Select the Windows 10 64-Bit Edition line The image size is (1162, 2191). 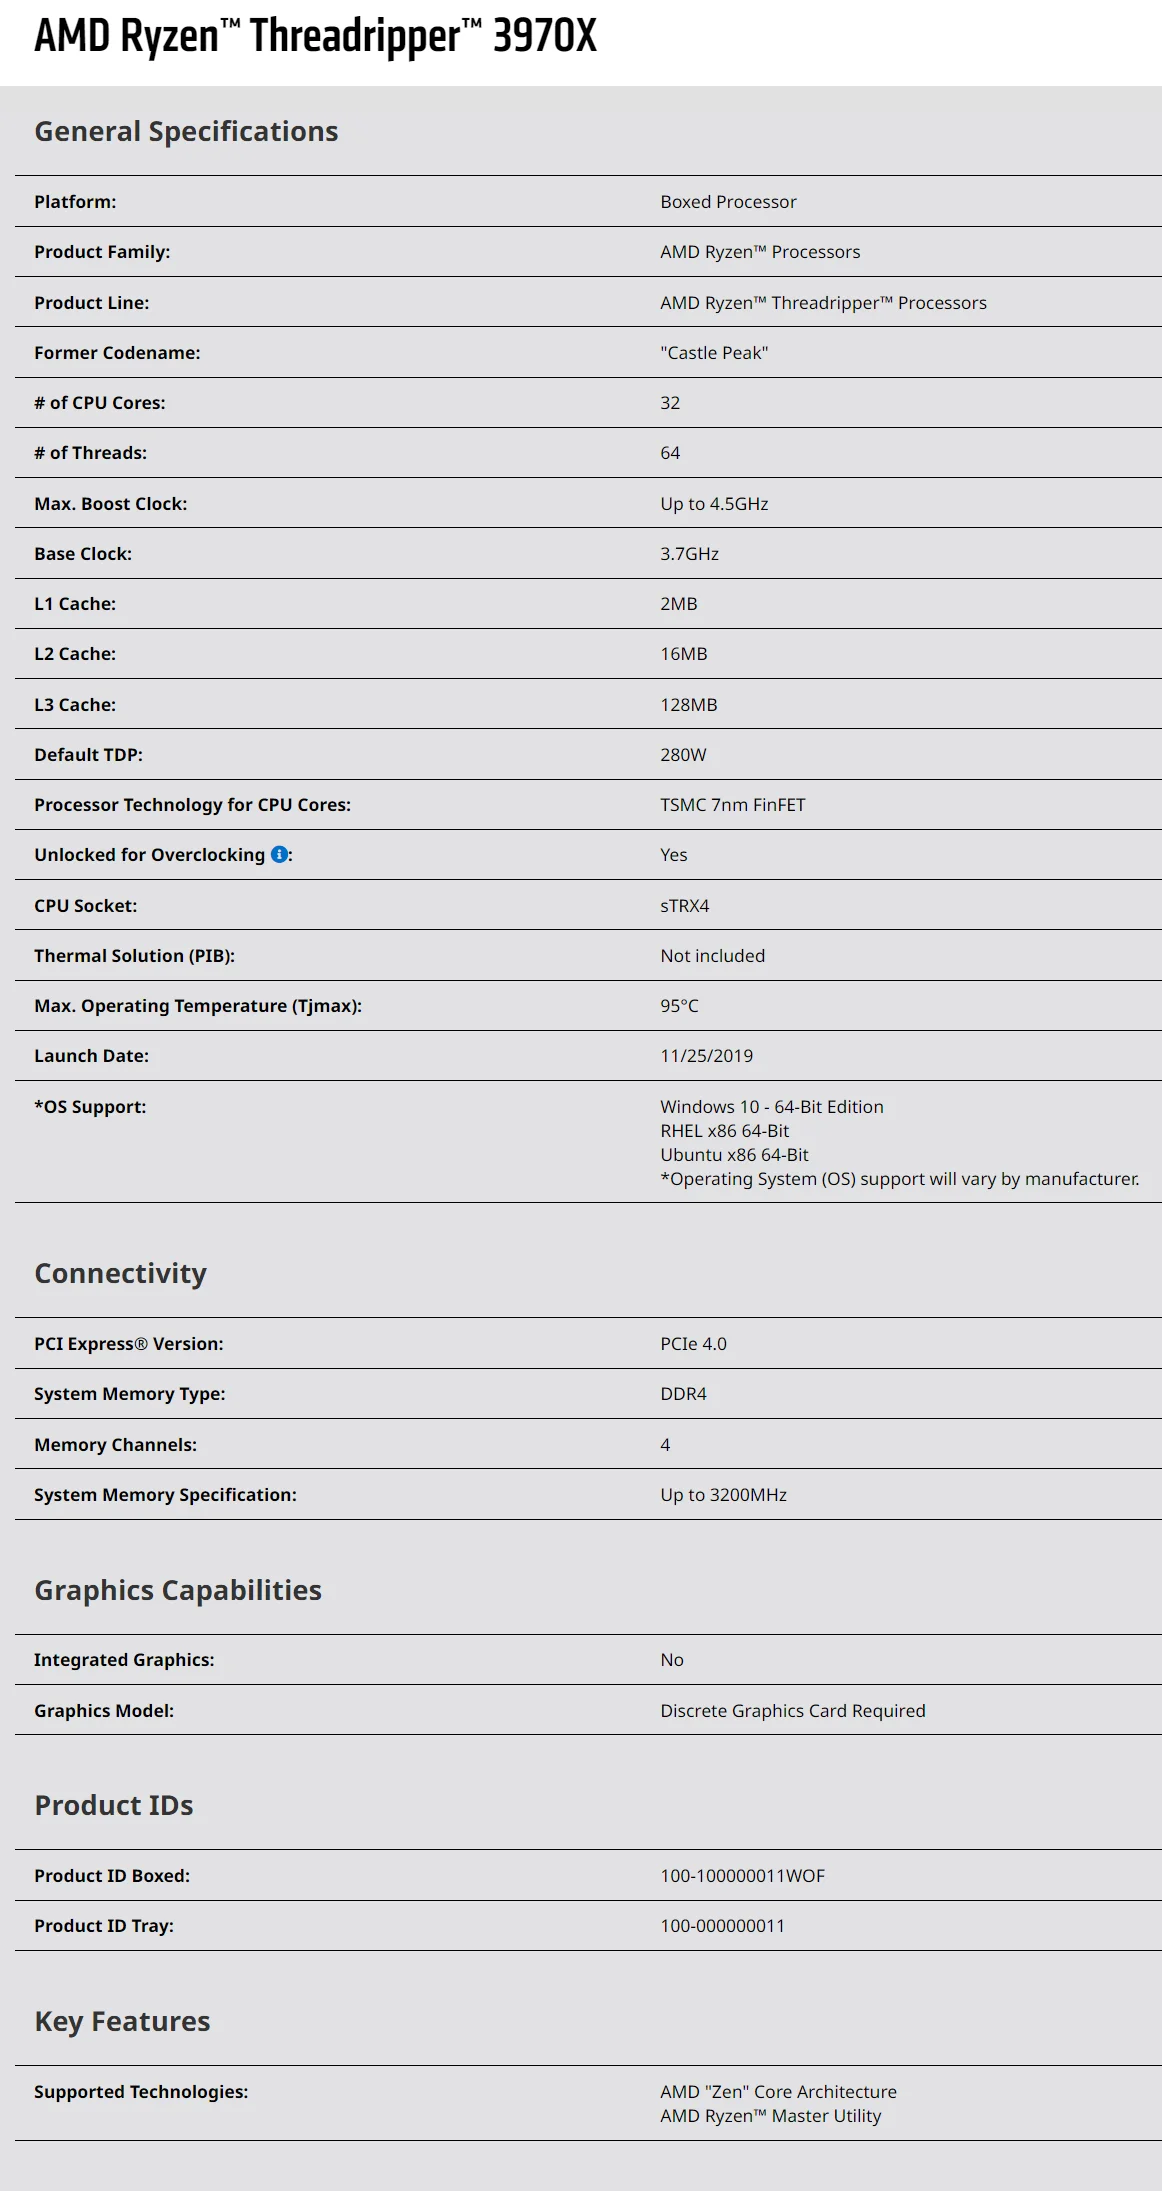pyautogui.click(x=771, y=1107)
